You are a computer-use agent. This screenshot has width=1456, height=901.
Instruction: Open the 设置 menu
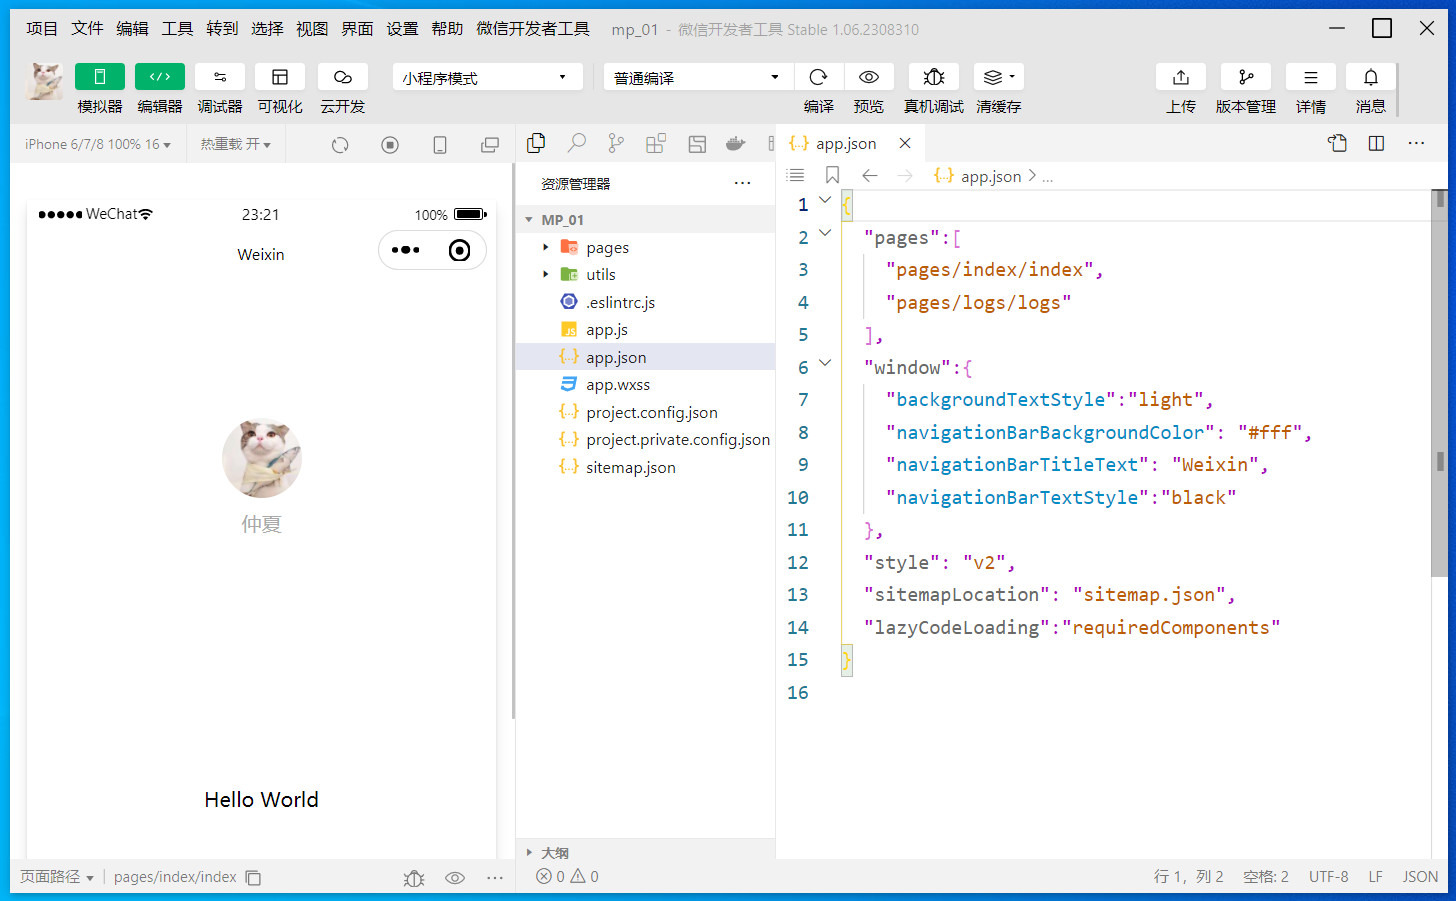coord(402,29)
